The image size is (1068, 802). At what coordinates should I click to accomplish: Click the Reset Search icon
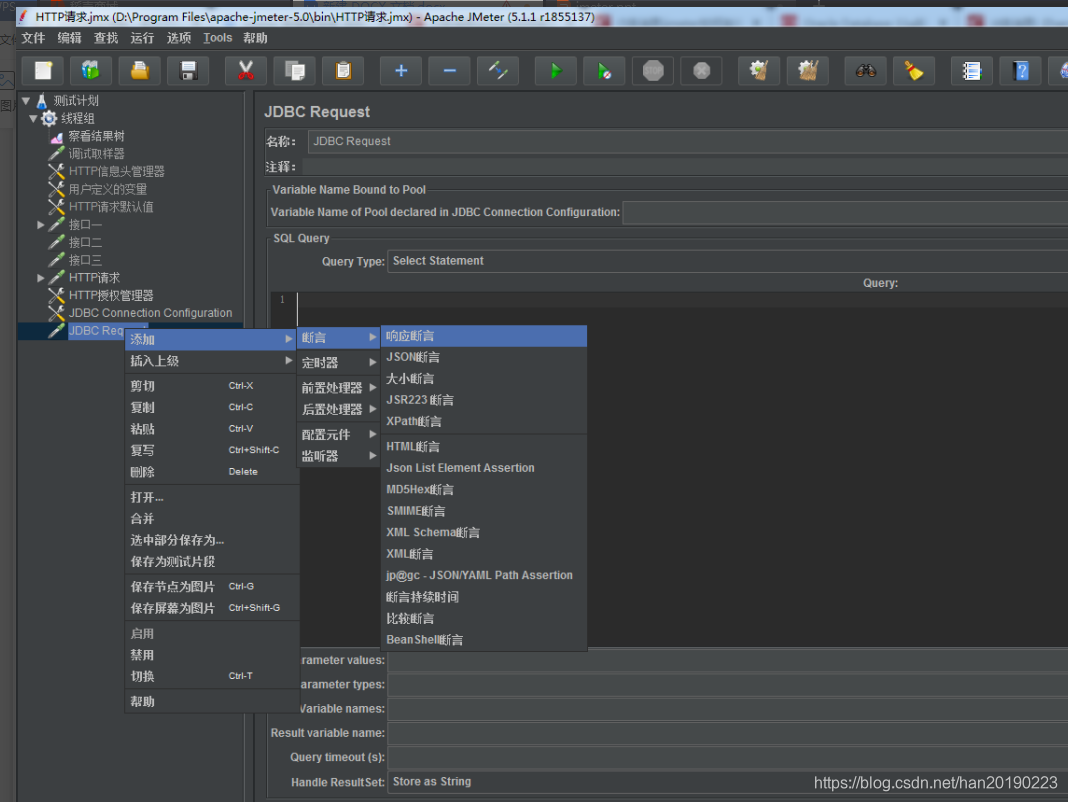coord(914,71)
